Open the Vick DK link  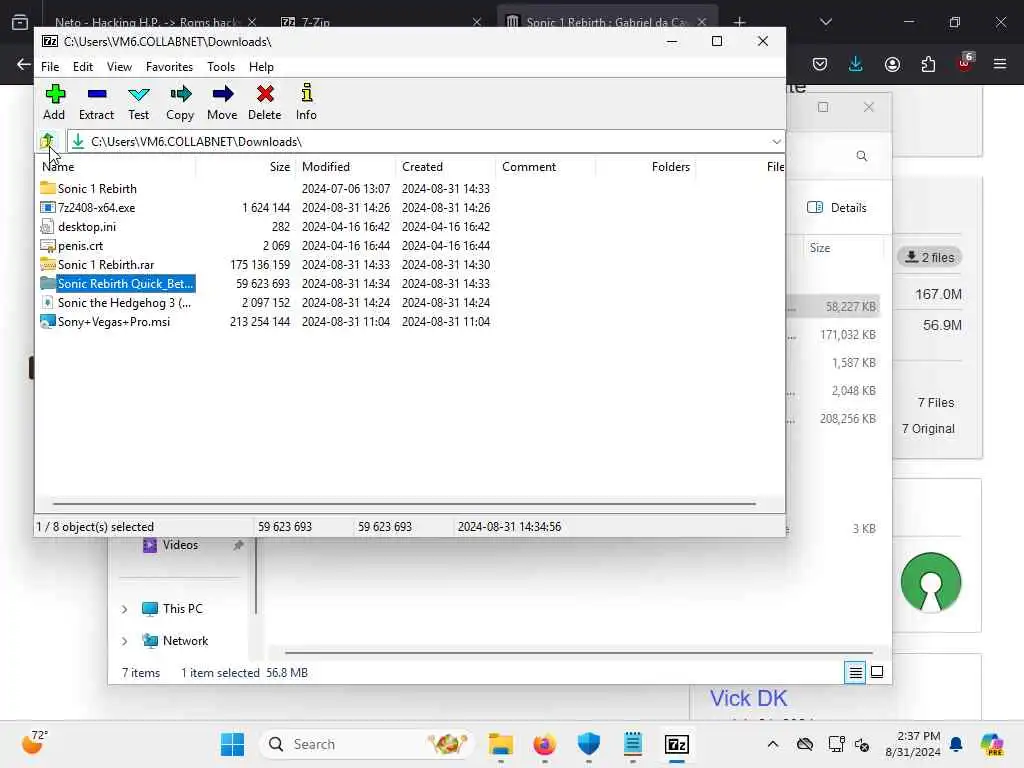(x=748, y=698)
